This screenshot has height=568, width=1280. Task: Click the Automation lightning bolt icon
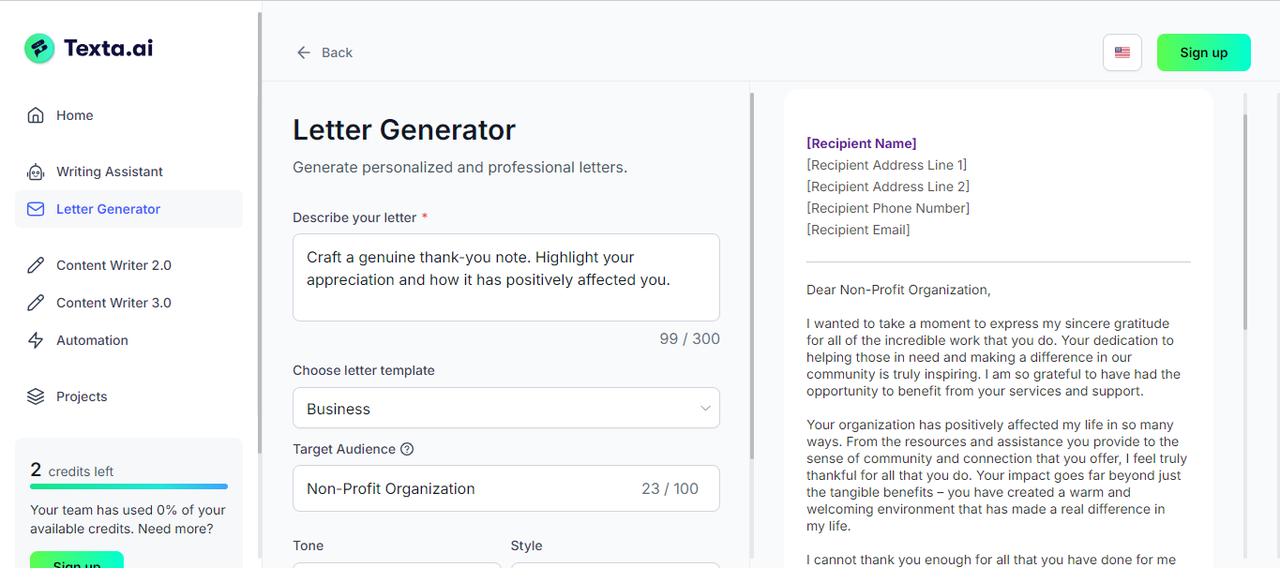(x=36, y=340)
